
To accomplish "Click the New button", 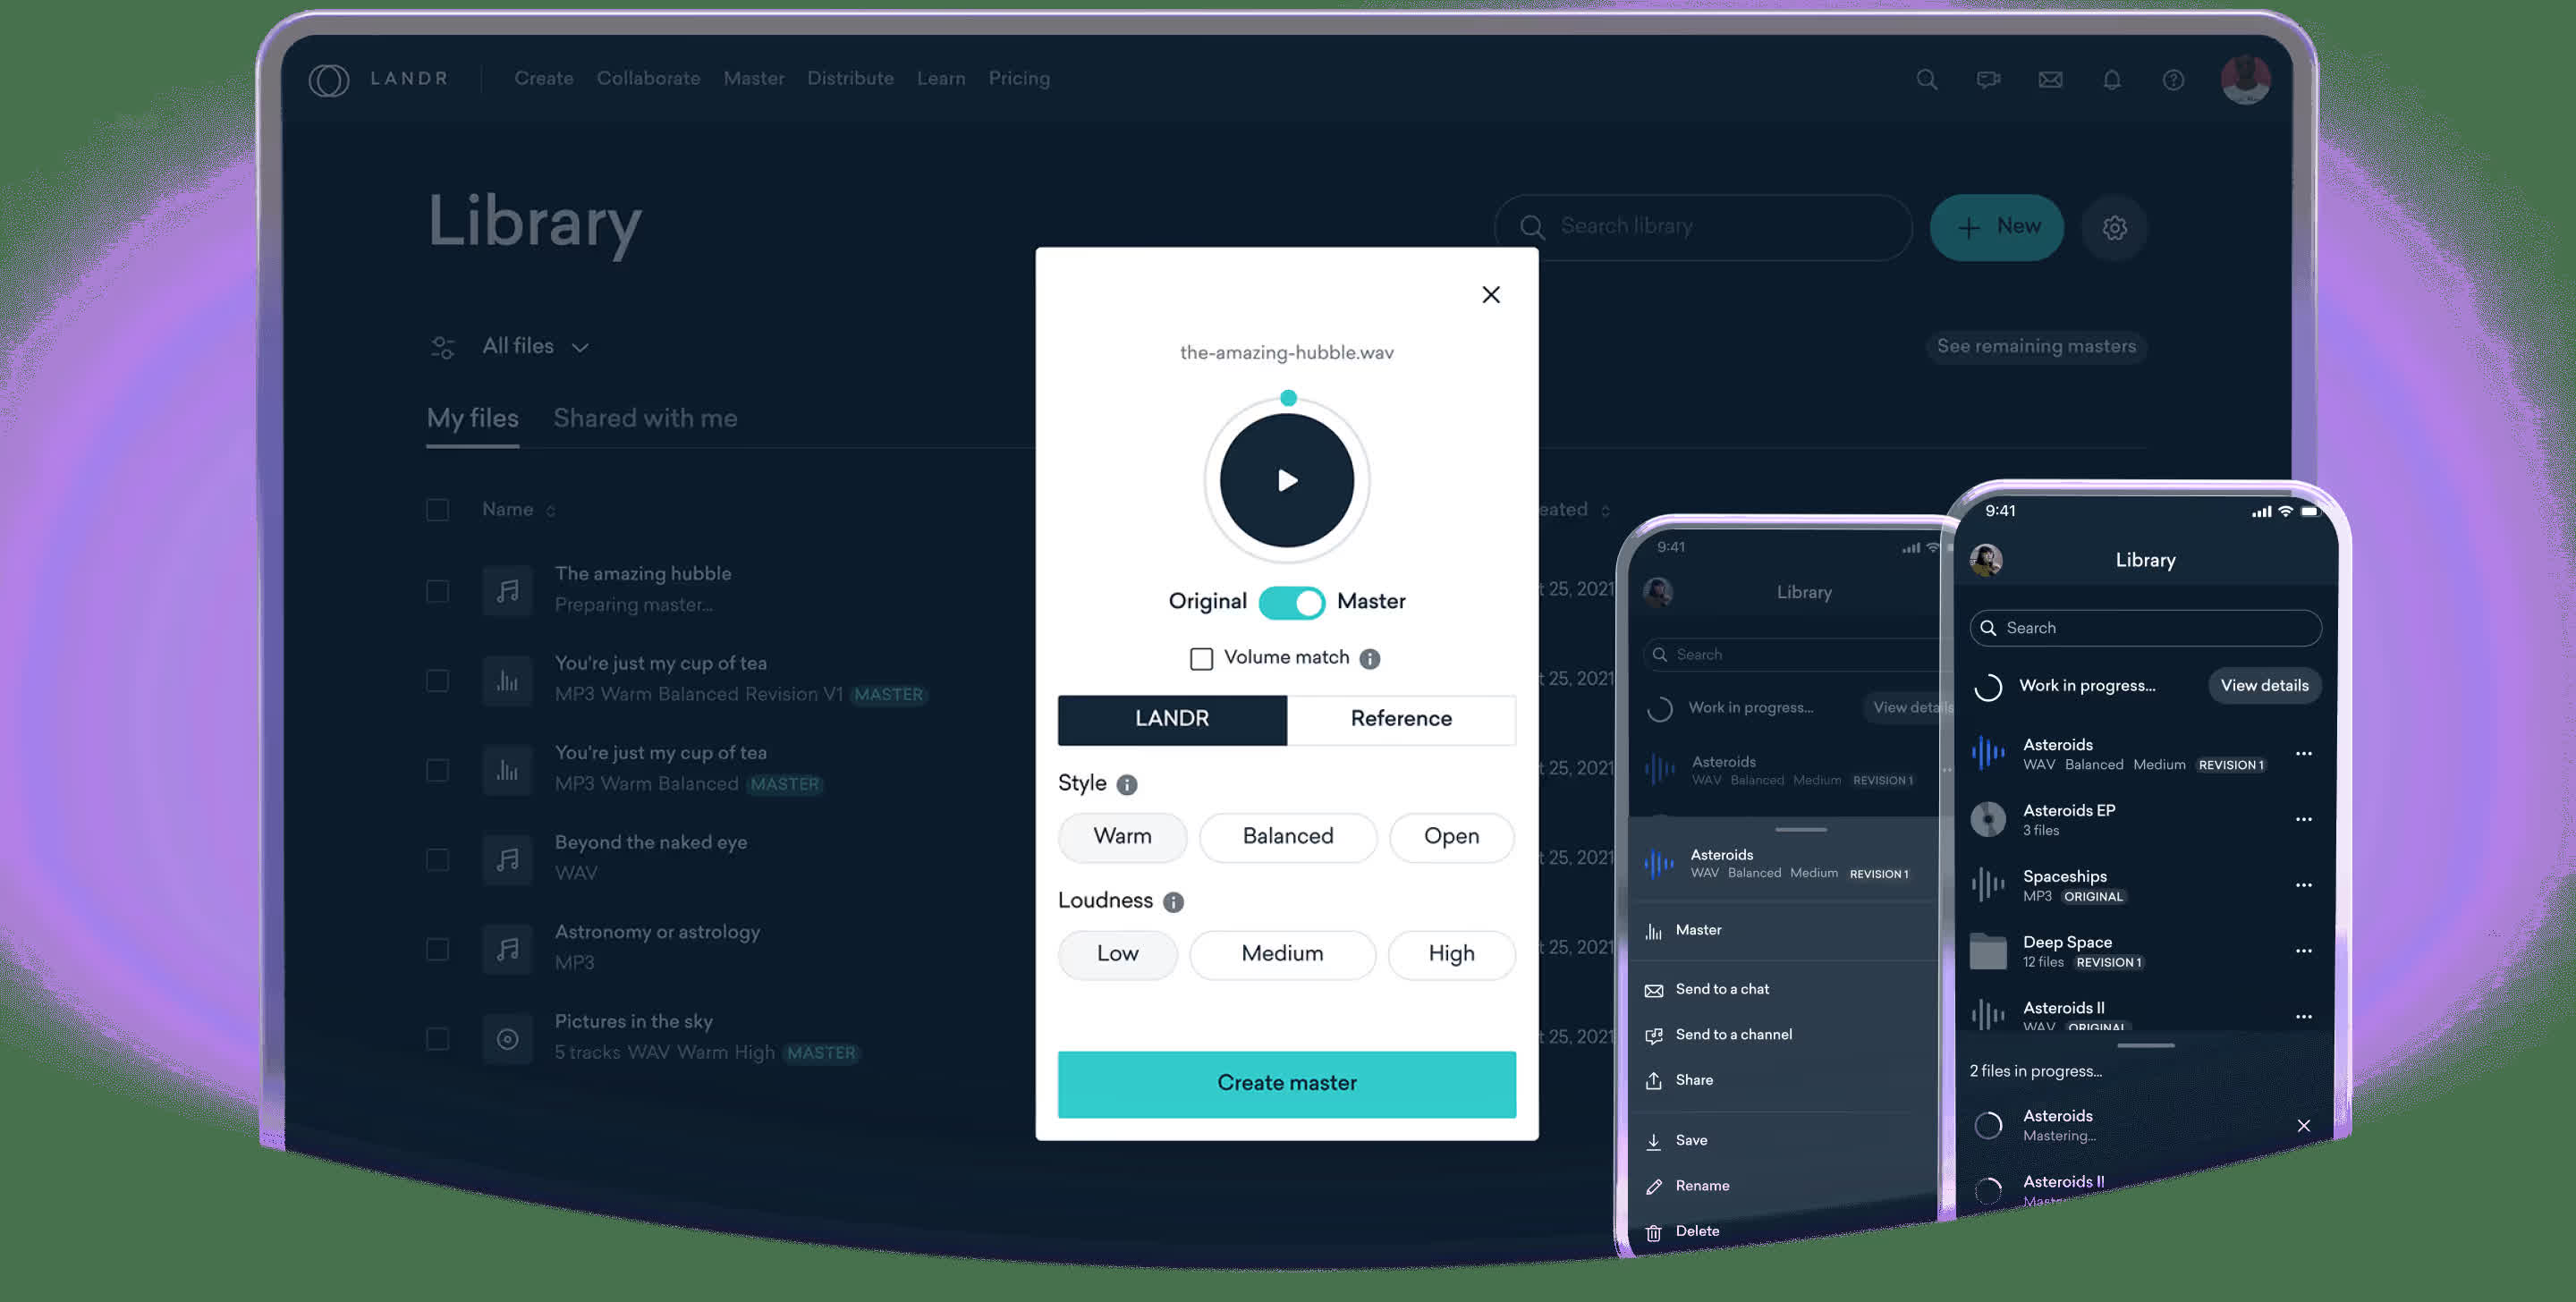I will [x=1997, y=228].
